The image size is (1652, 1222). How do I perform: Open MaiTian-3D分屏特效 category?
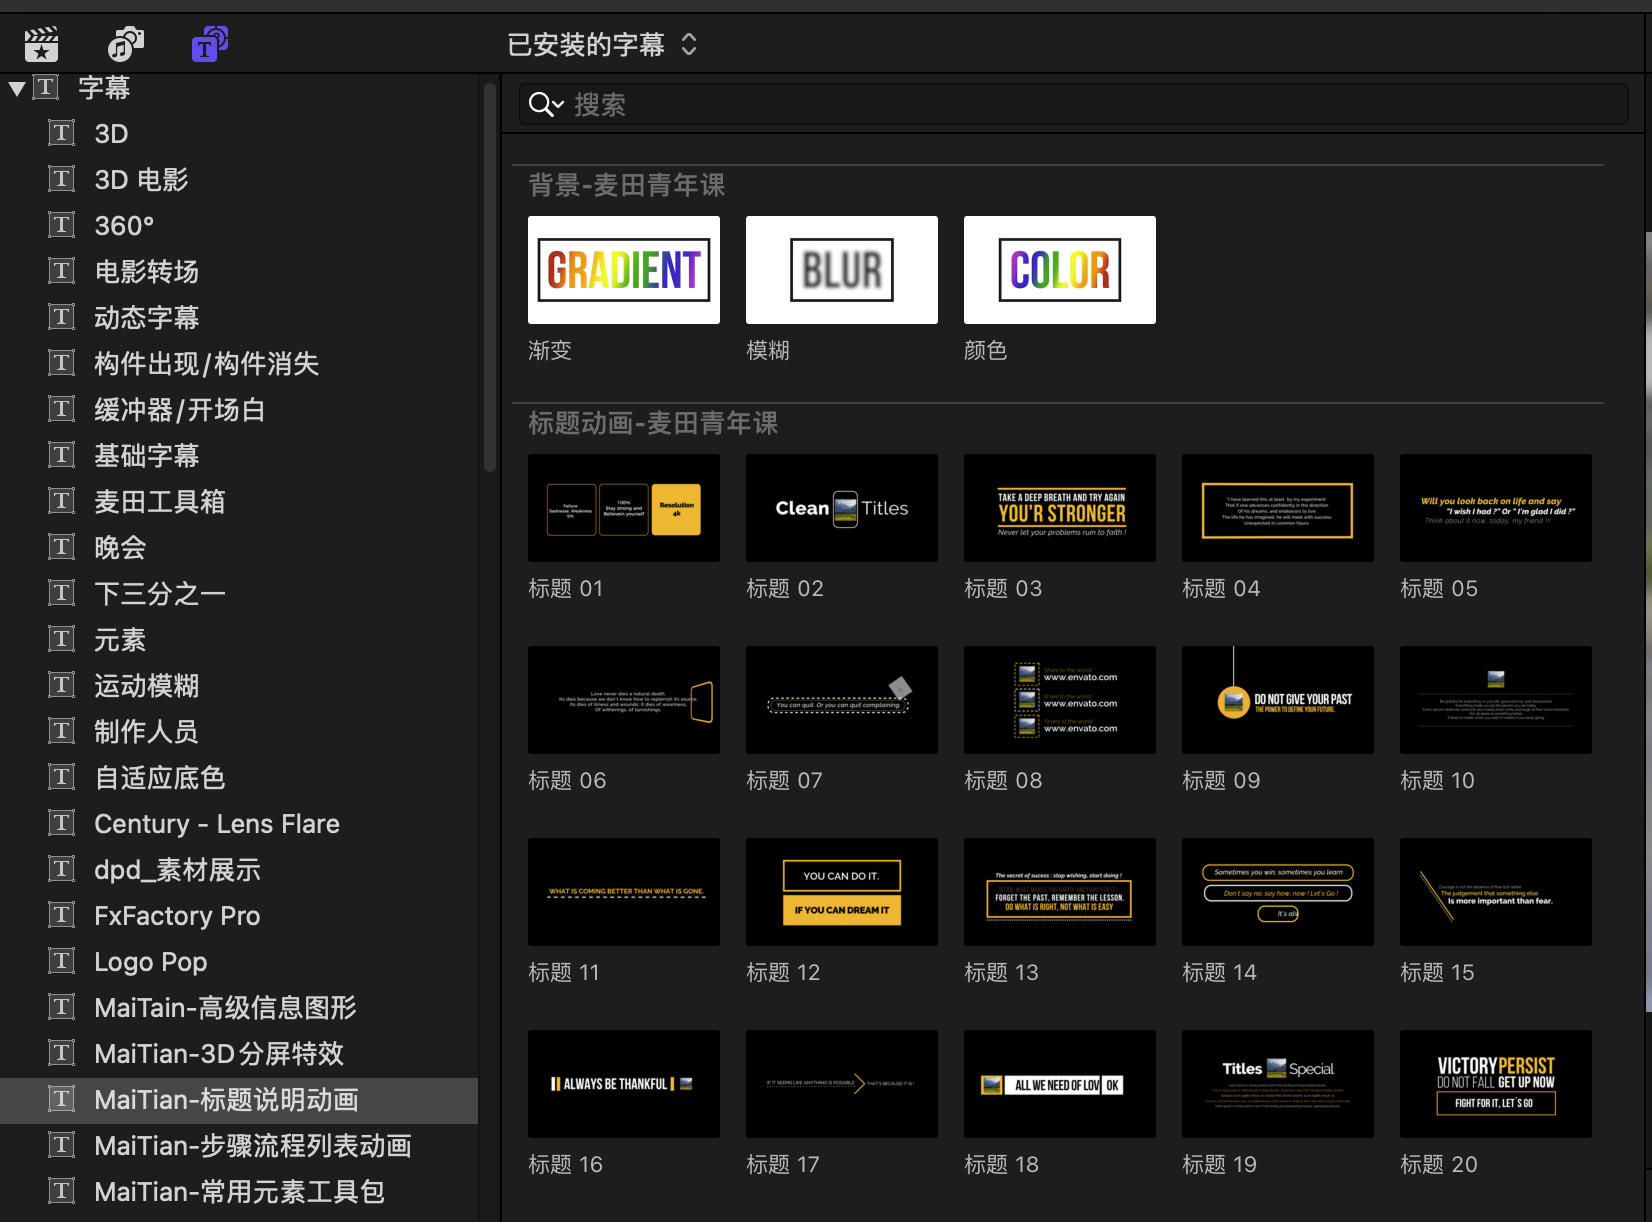click(x=240, y=1054)
